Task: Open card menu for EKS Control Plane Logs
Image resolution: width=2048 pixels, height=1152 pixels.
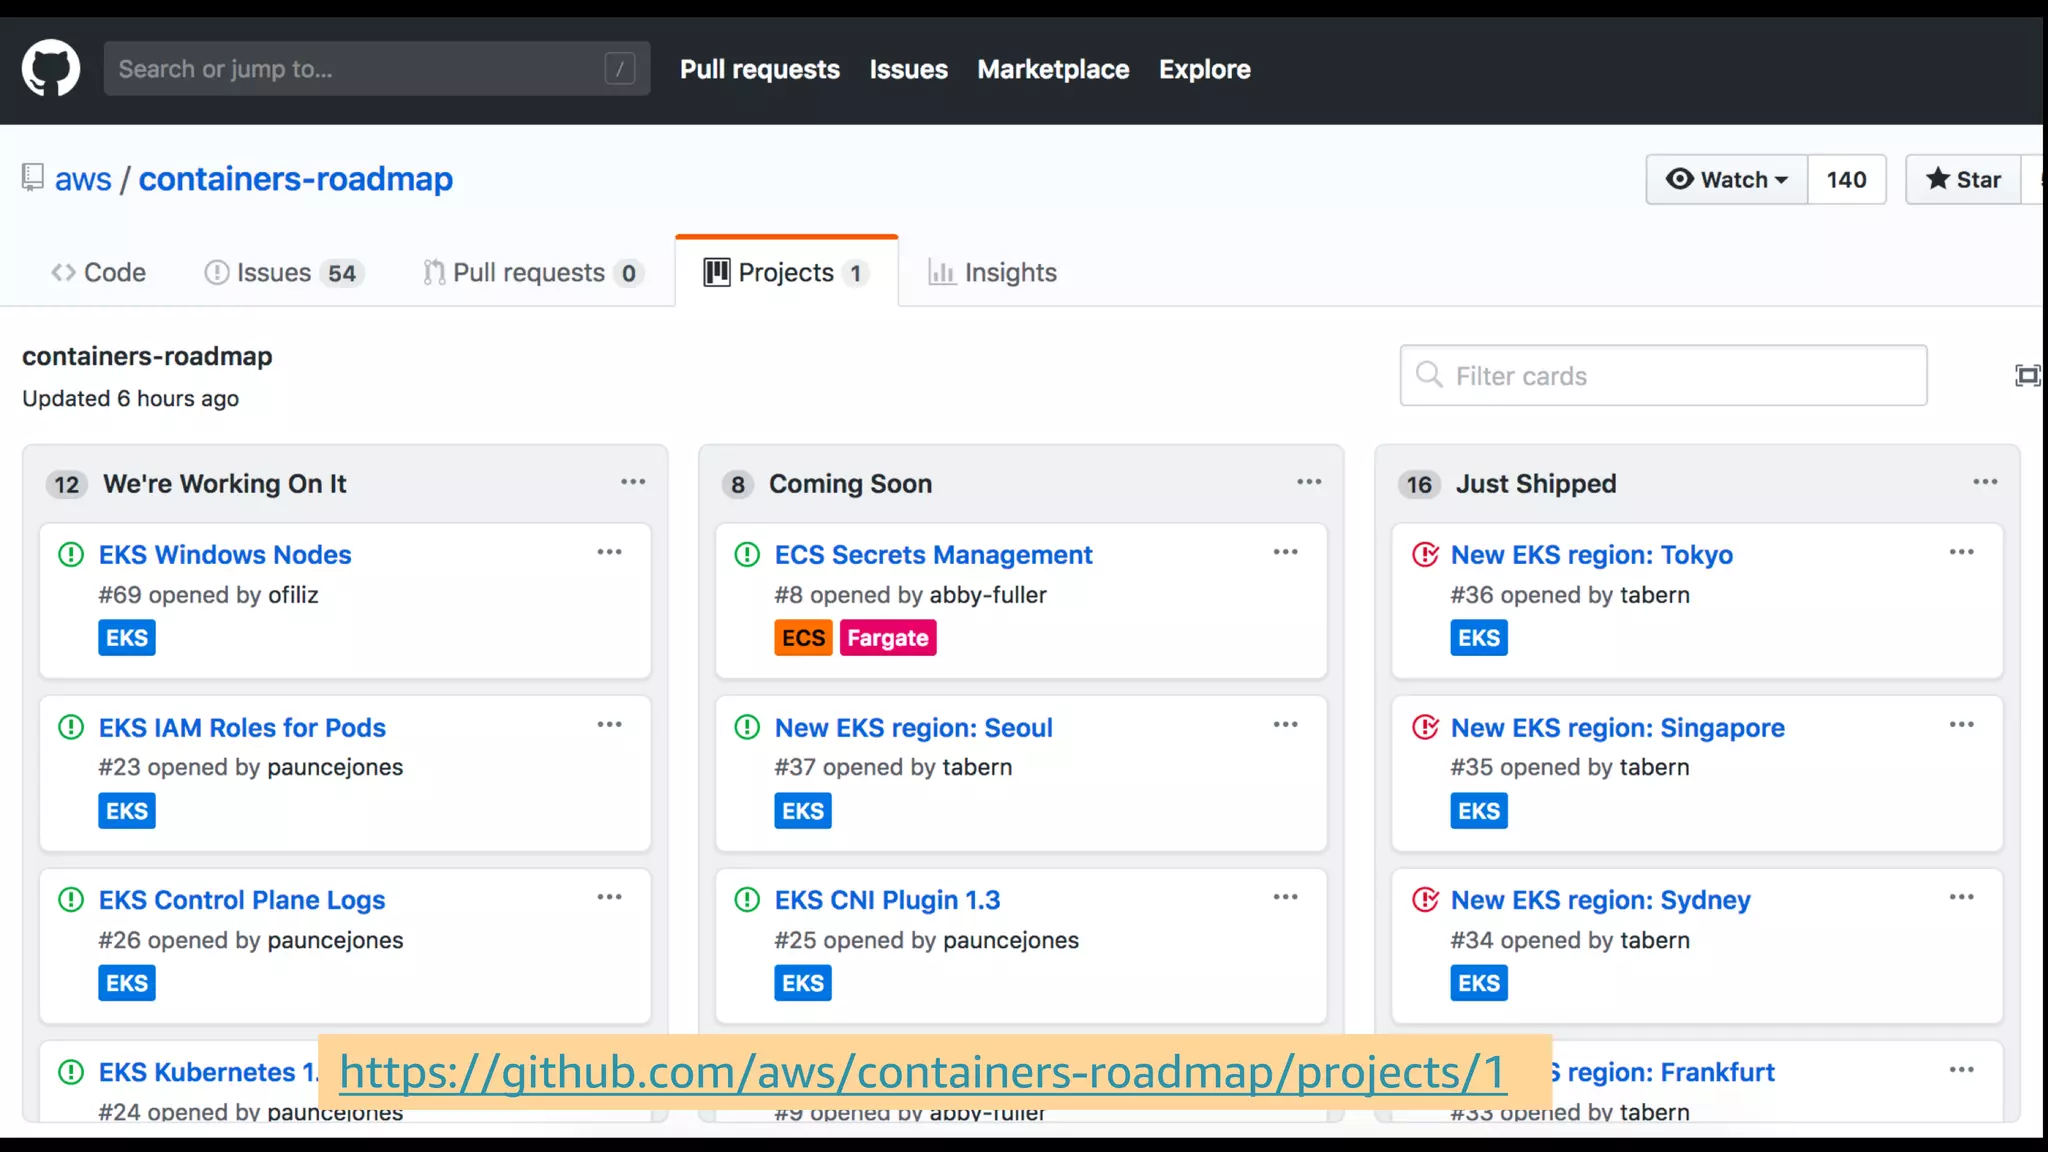Action: coord(609,897)
